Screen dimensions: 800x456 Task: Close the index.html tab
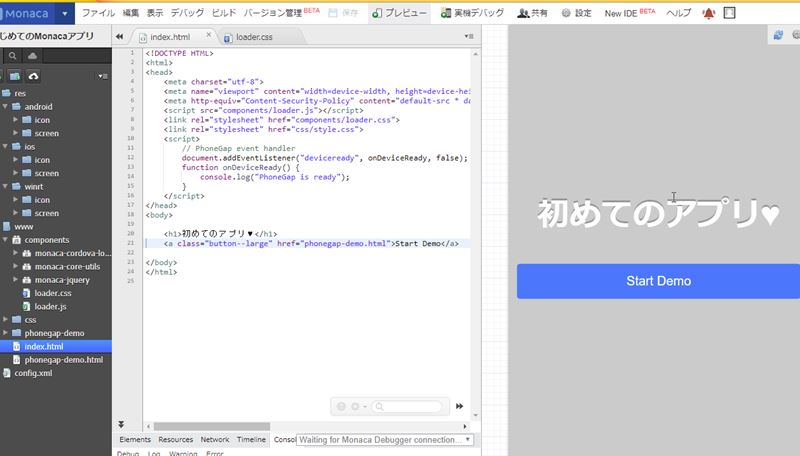(x=209, y=35)
